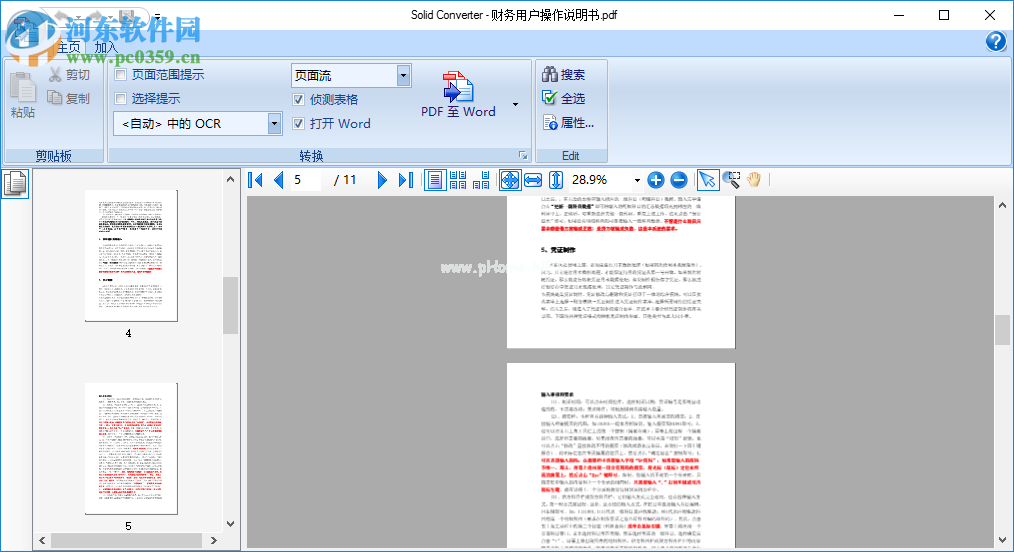Expand PDF 至 Word dropdown arrow
The image size is (1014, 552).
click(x=515, y=104)
